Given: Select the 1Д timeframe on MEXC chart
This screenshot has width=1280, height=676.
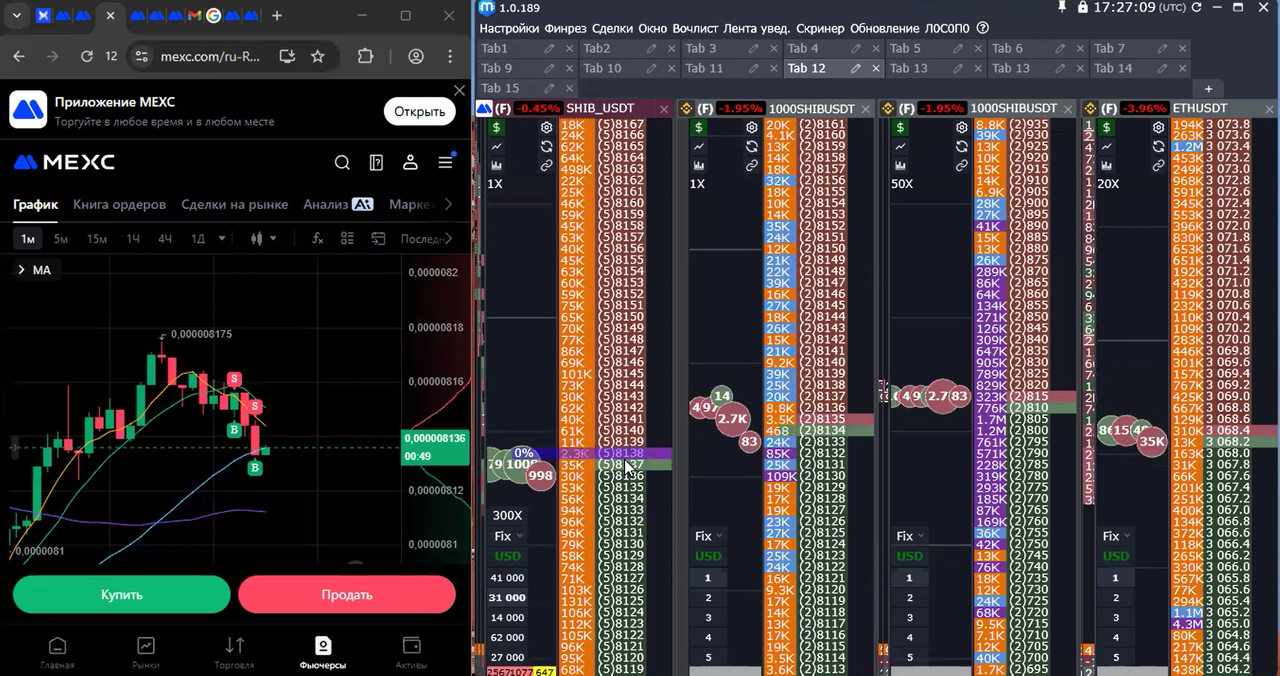Looking at the screenshot, I should [x=198, y=239].
